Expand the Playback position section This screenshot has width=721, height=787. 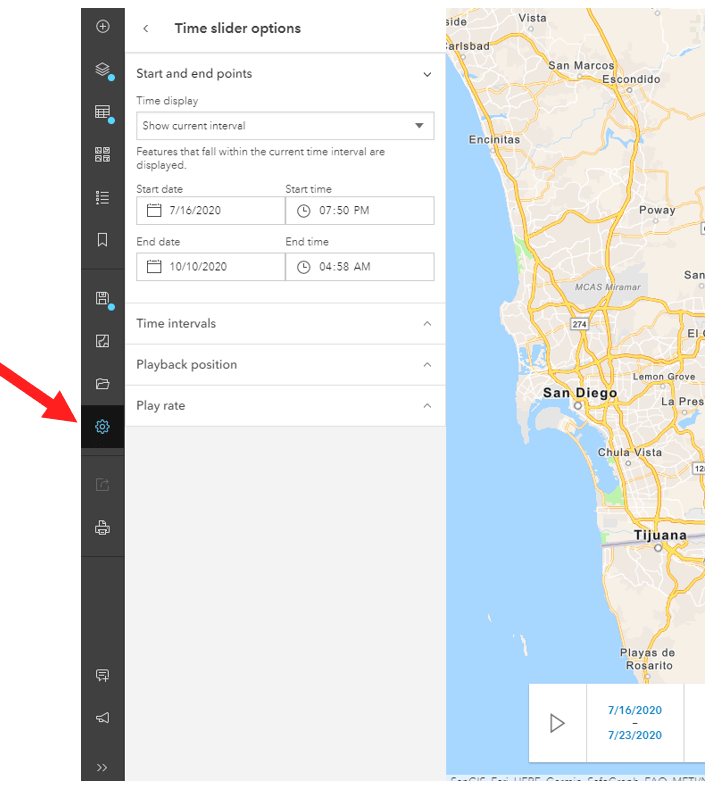[285, 365]
